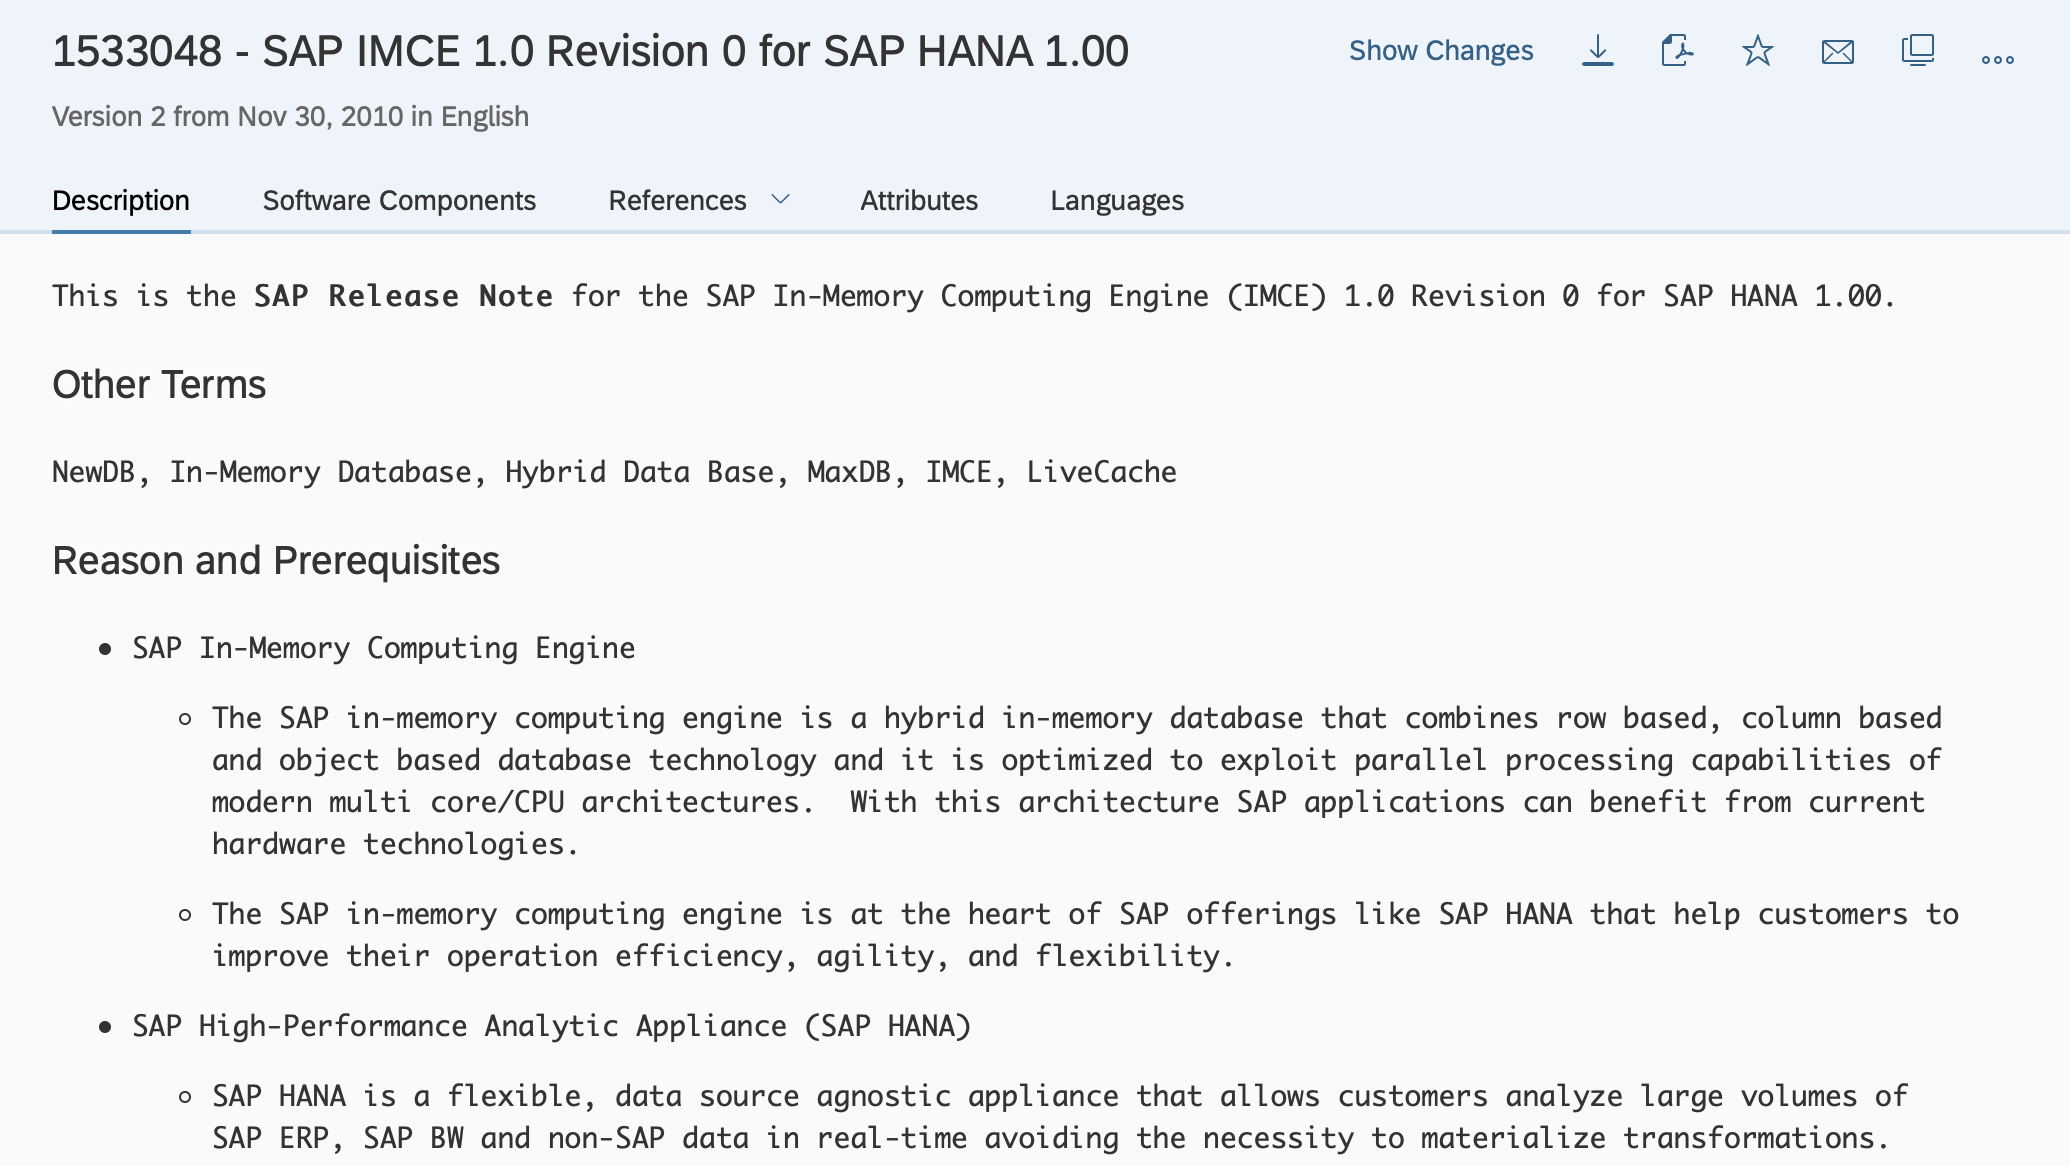The width and height of the screenshot is (2070, 1166).
Task: Toggle the favorite star for this note
Action: tap(1757, 51)
